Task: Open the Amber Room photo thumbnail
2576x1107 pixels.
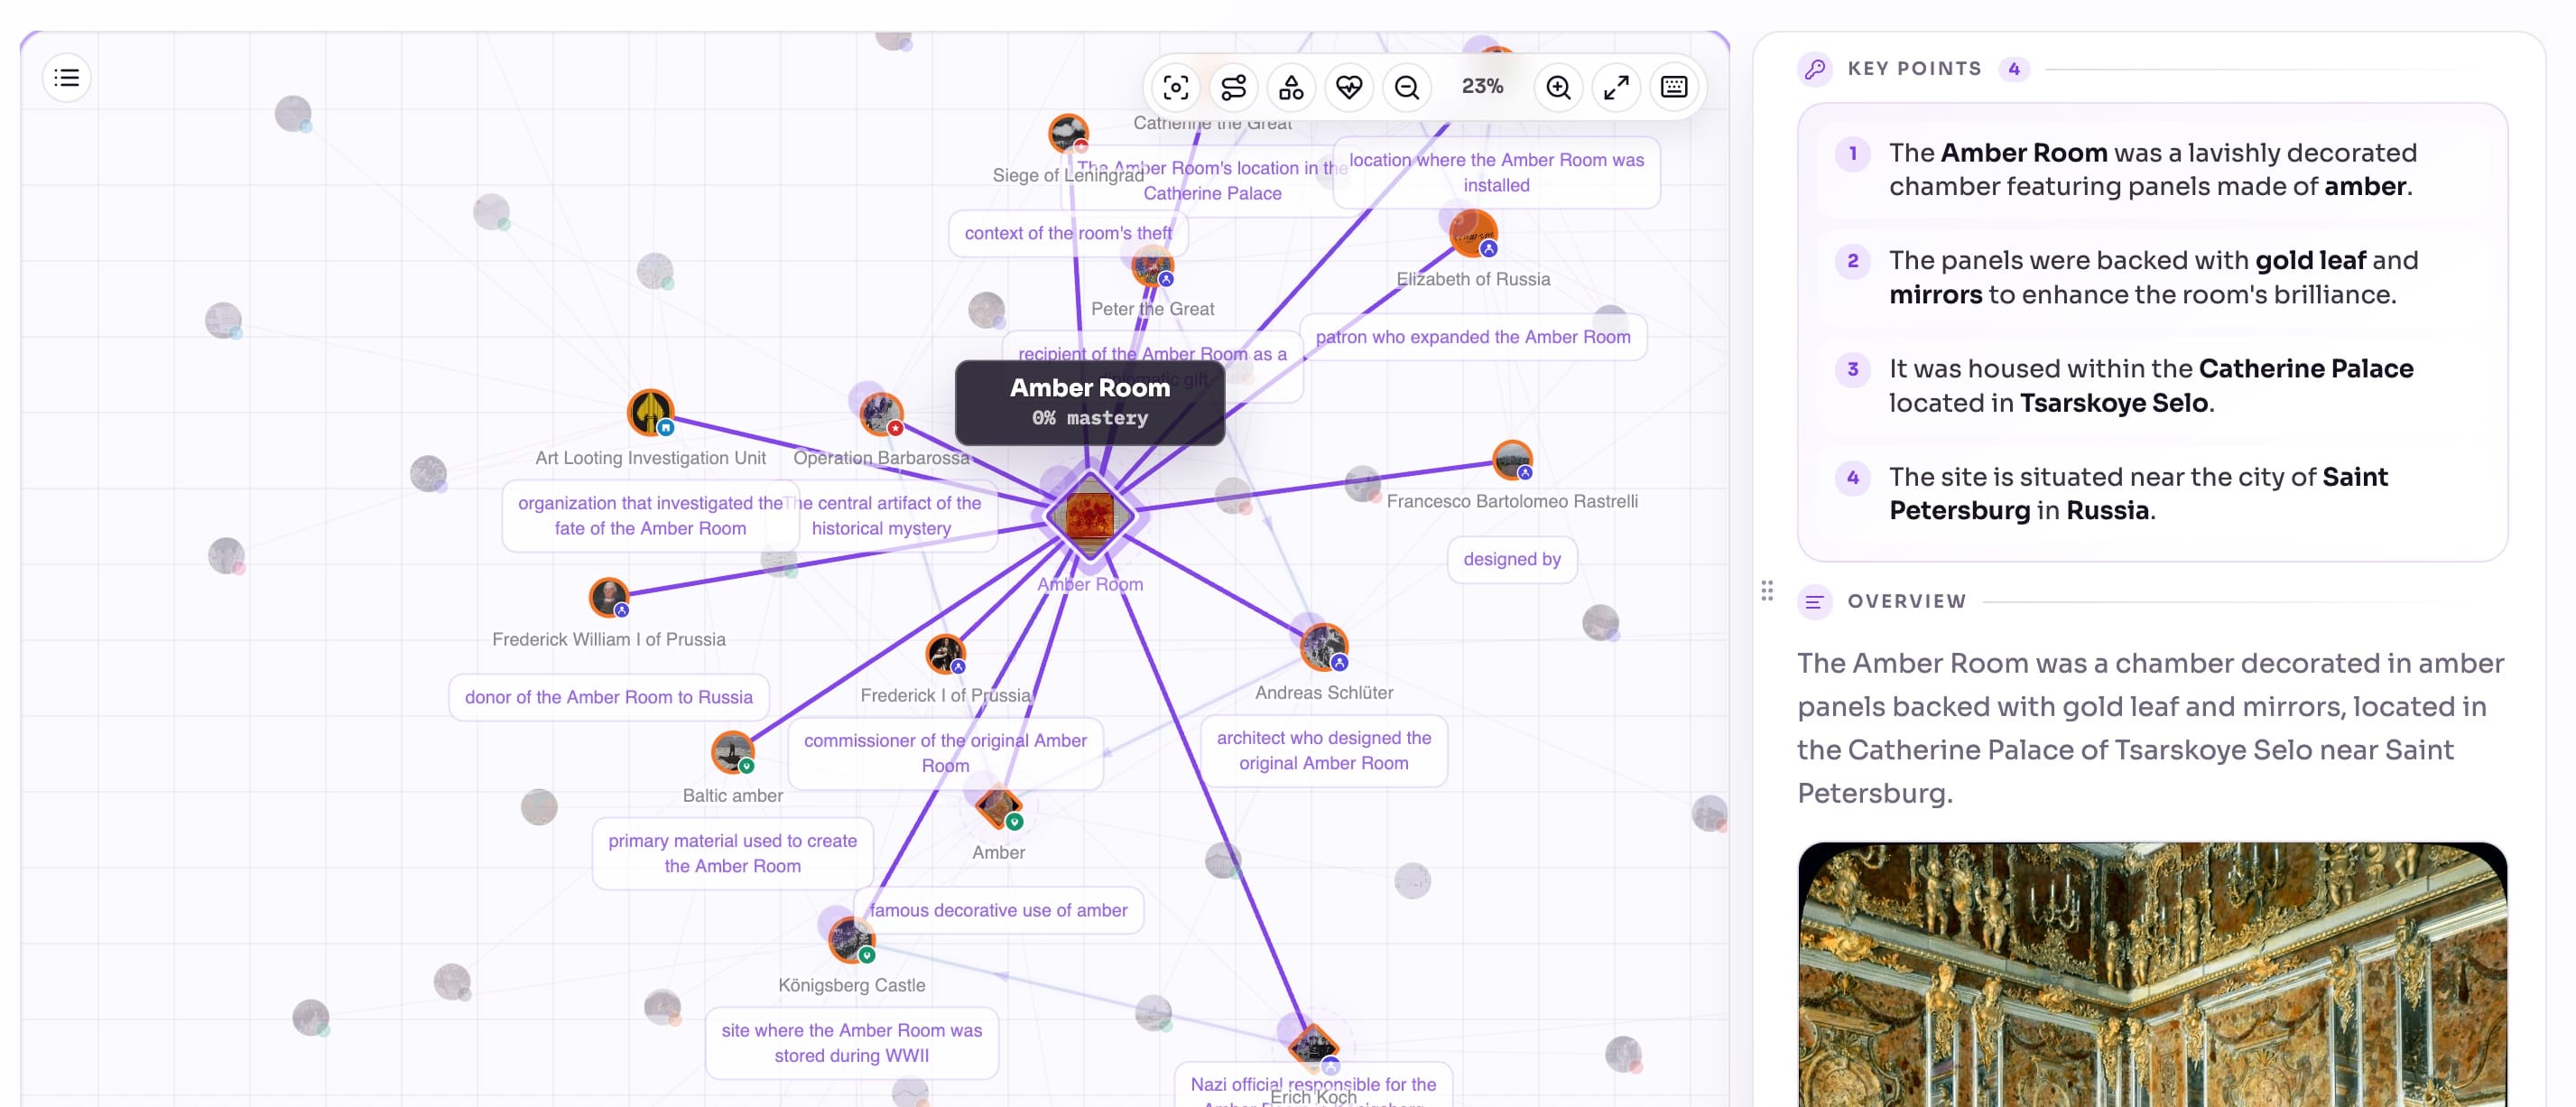Action: 2152,974
